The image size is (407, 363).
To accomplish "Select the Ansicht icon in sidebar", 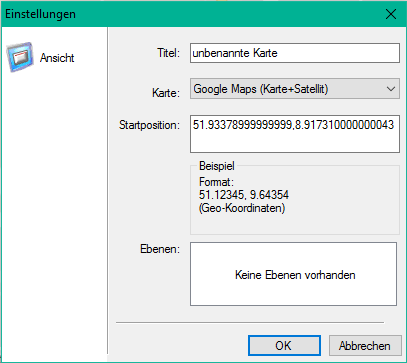I will 20,57.
